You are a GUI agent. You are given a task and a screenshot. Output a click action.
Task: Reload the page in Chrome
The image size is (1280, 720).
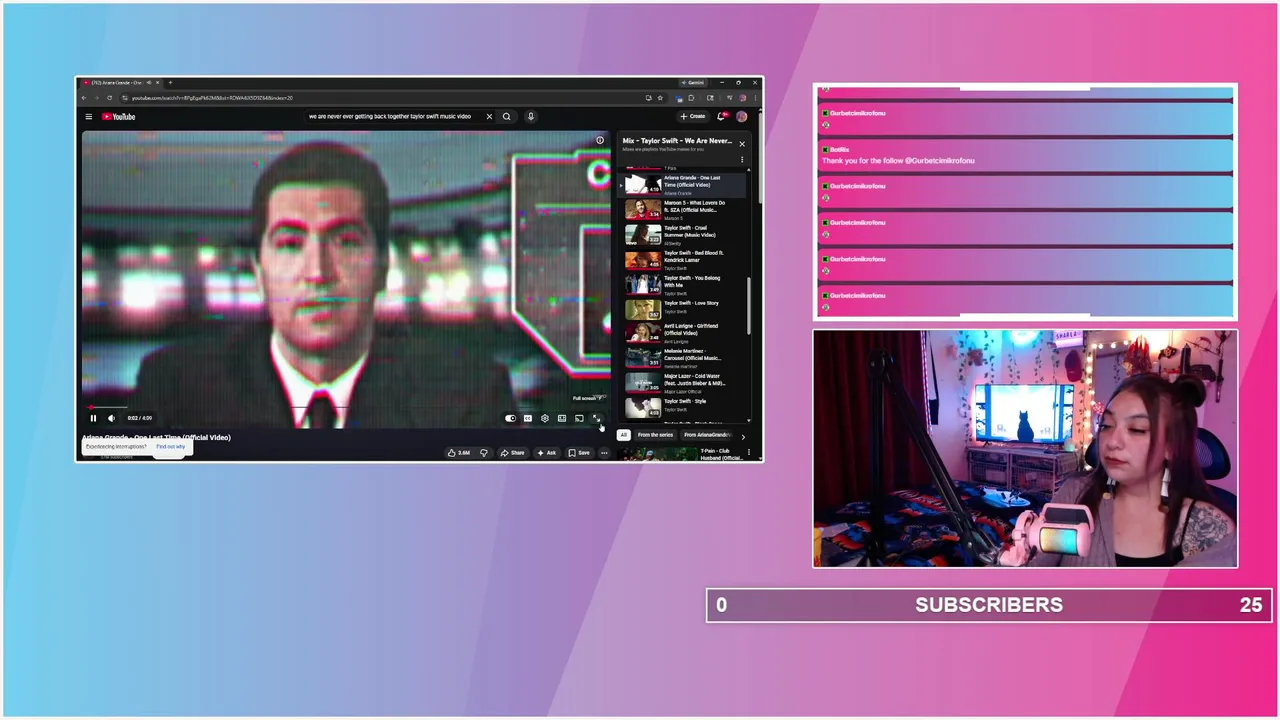pyautogui.click(x=109, y=98)
